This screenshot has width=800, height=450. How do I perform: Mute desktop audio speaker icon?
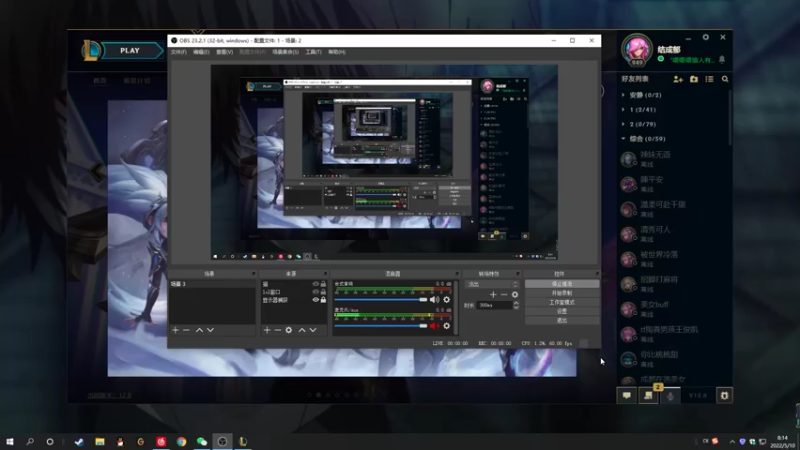tap(434, 300)
